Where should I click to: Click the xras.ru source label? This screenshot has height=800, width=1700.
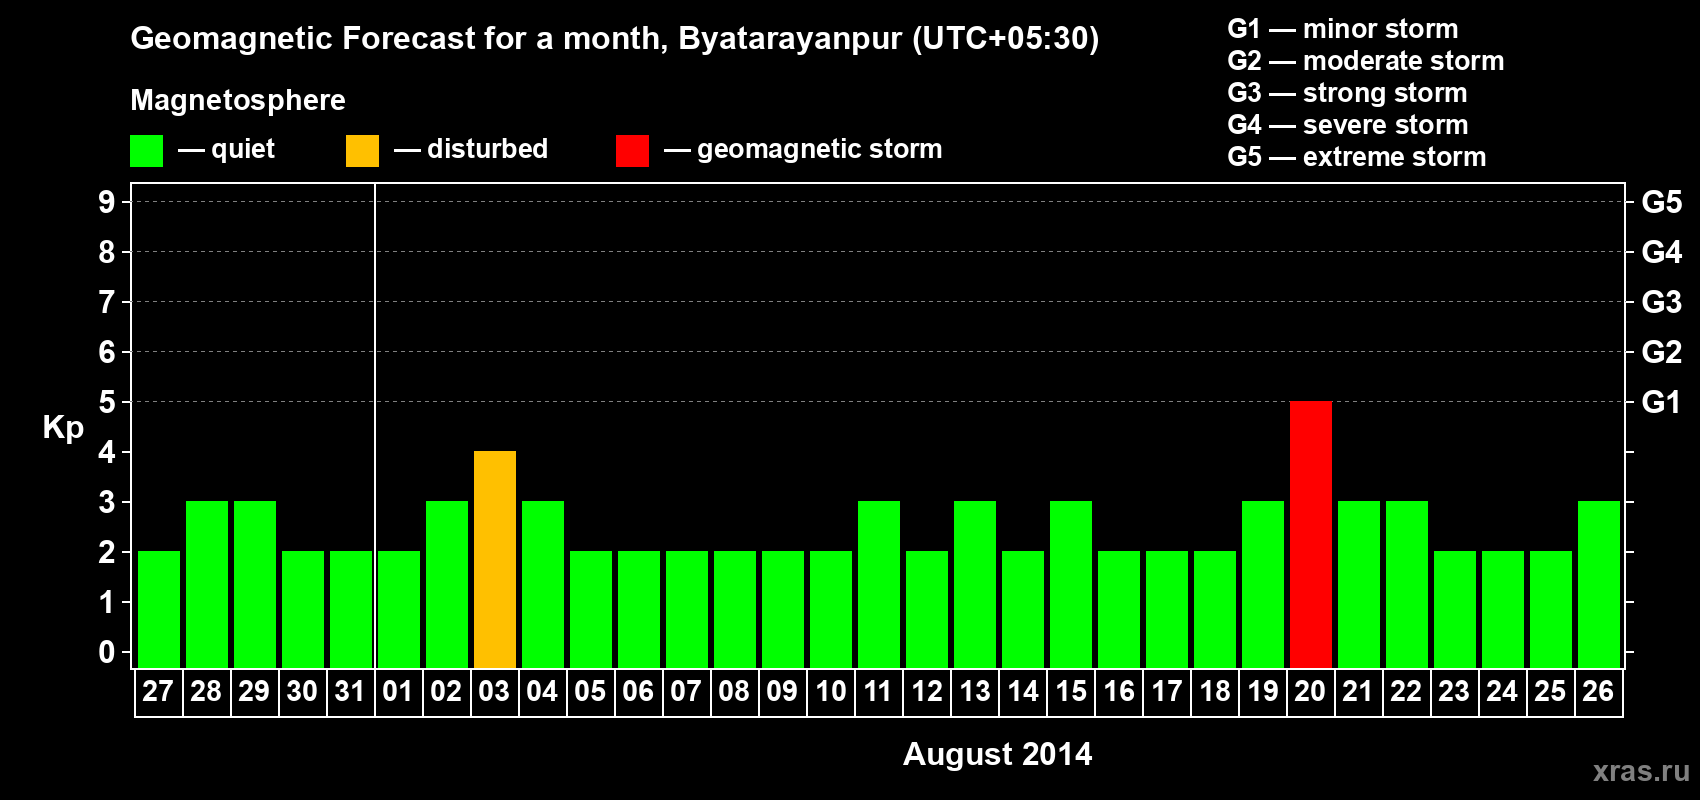pos(1641,771)
